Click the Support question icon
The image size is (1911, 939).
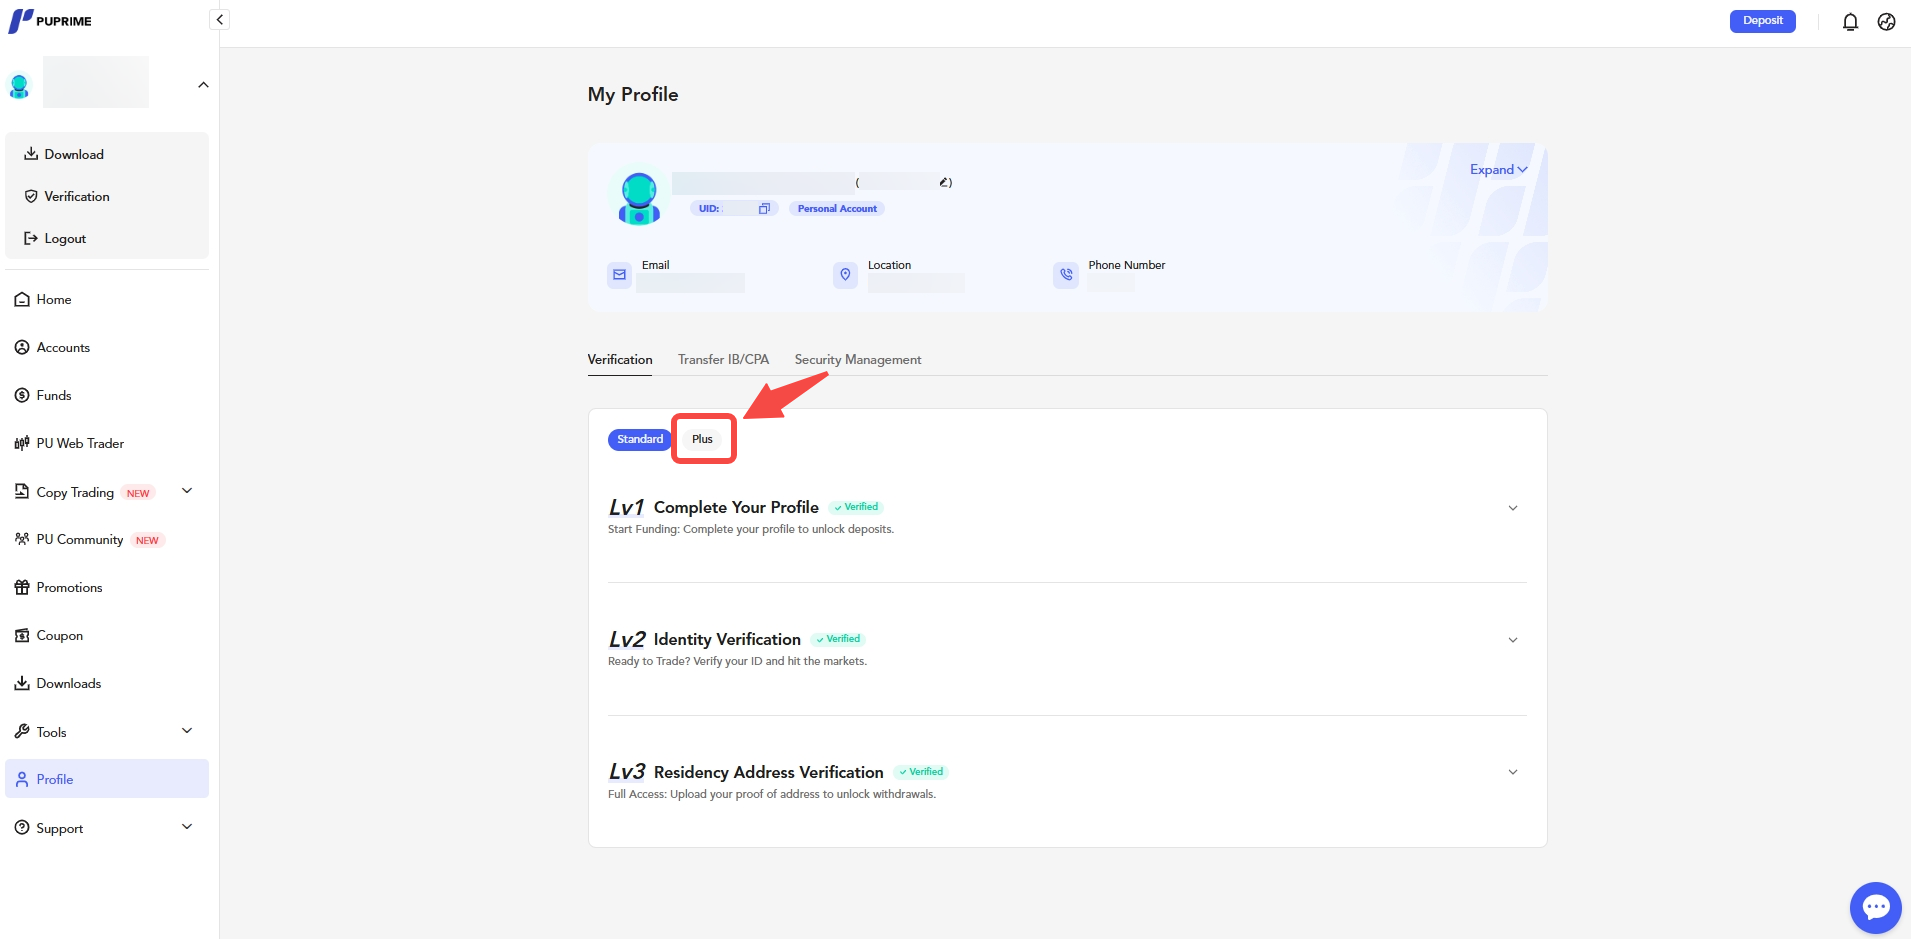point(22,827)
